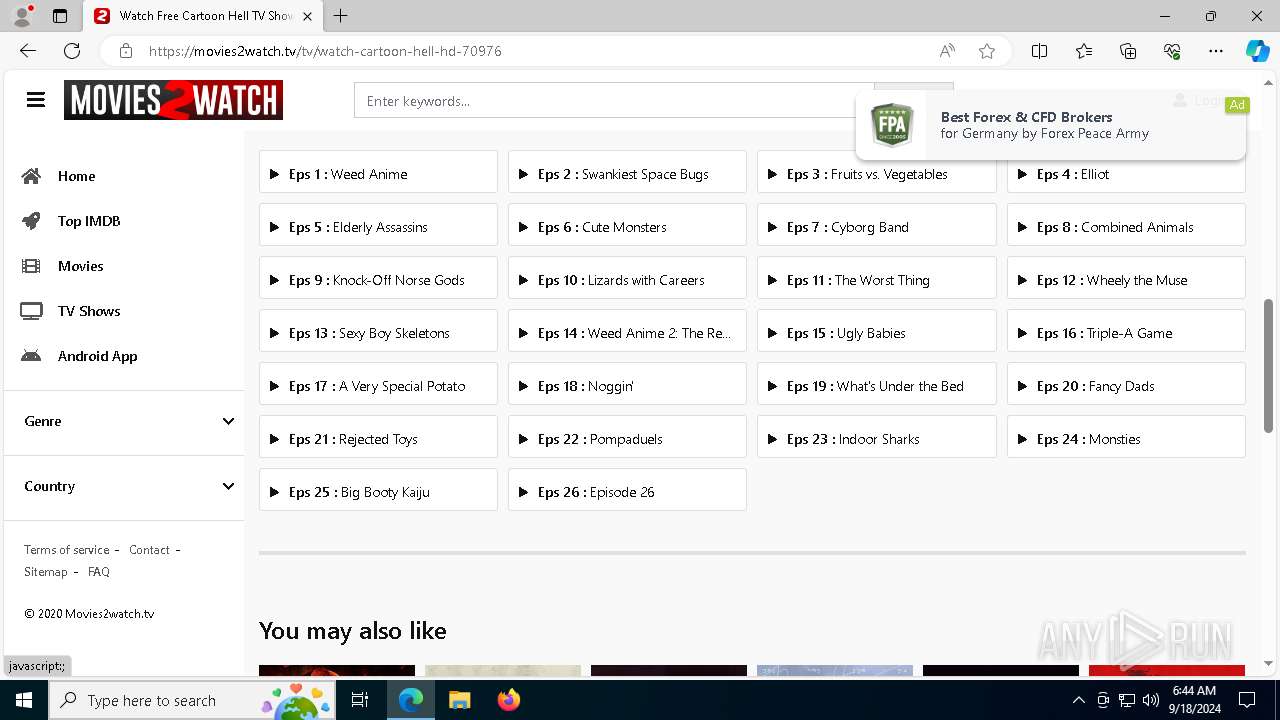Reload the page with refresh icon
The height and width of the screenshot is (720, 1280).
(x=72, y=51)
